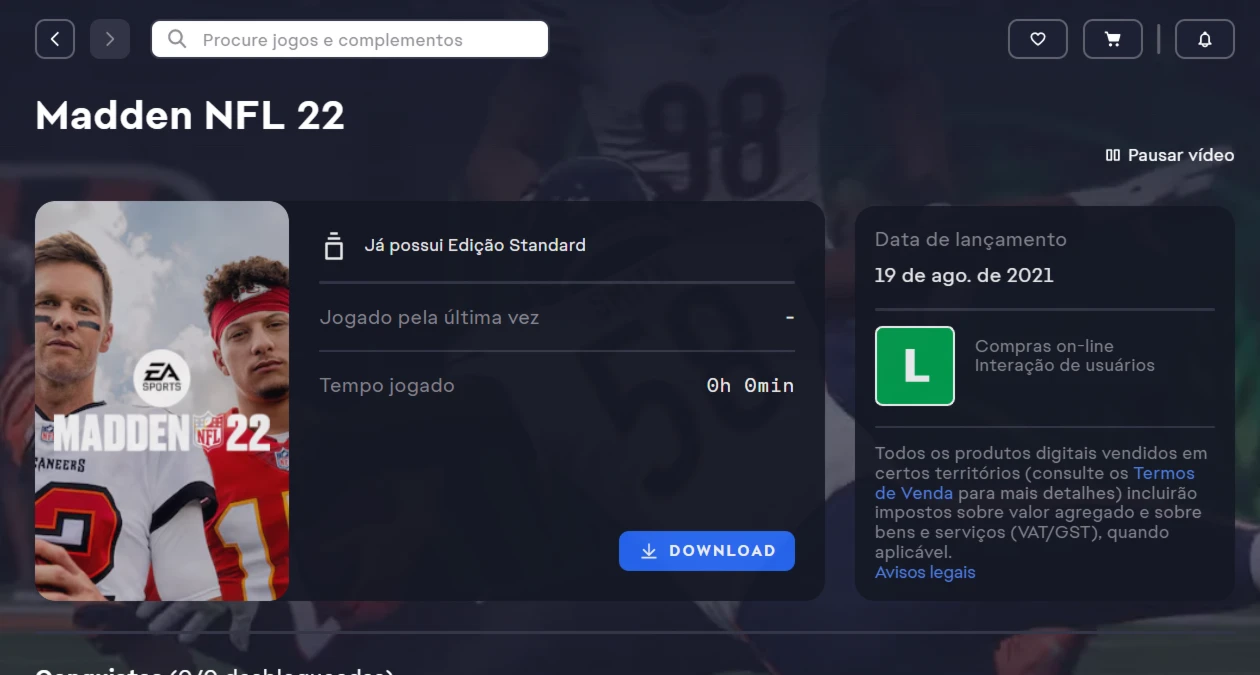
Task: Click the Standard Edition owned icon
Action: (x=334, y=245)
